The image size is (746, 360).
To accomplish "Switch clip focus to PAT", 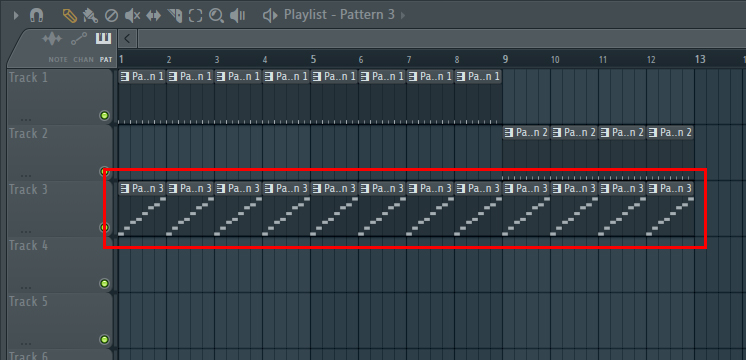I will (106, 60).
